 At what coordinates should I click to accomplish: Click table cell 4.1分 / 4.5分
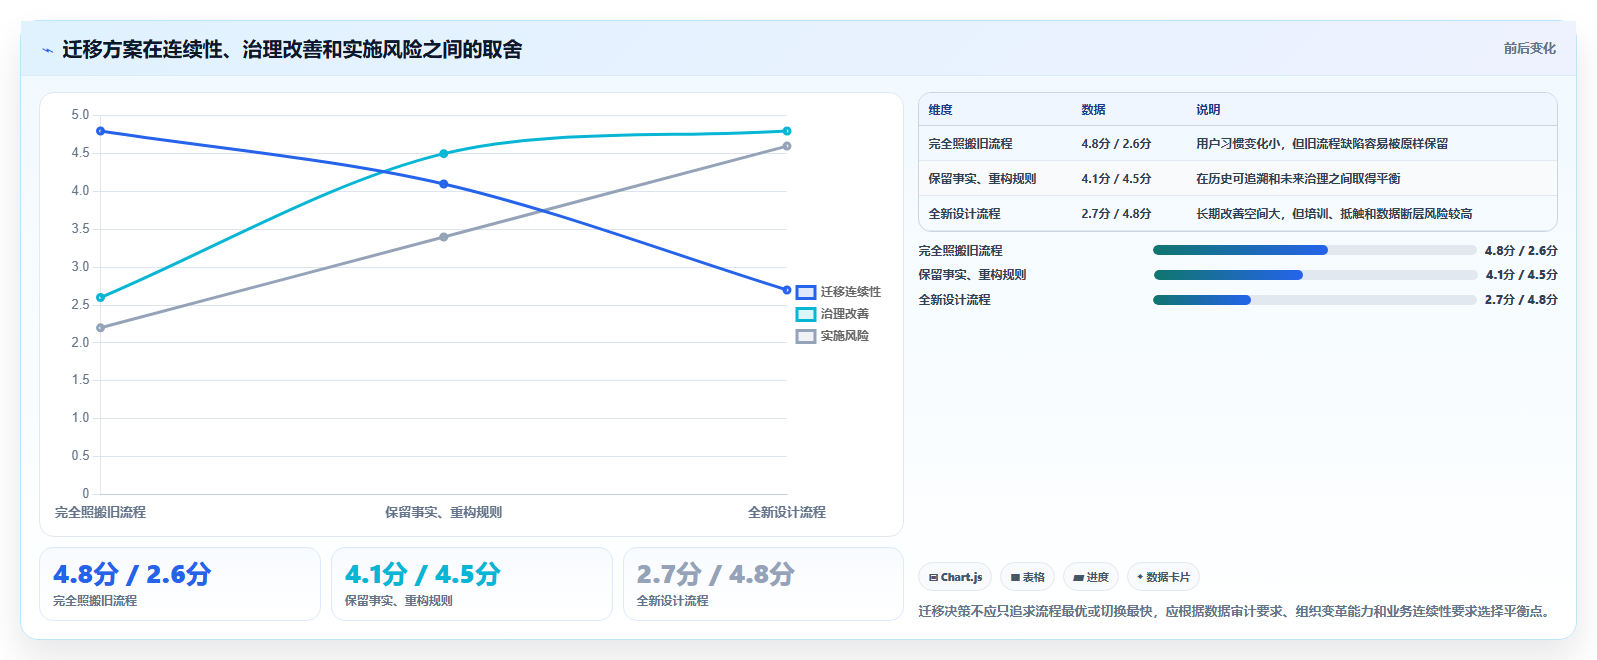point(1116,179)
